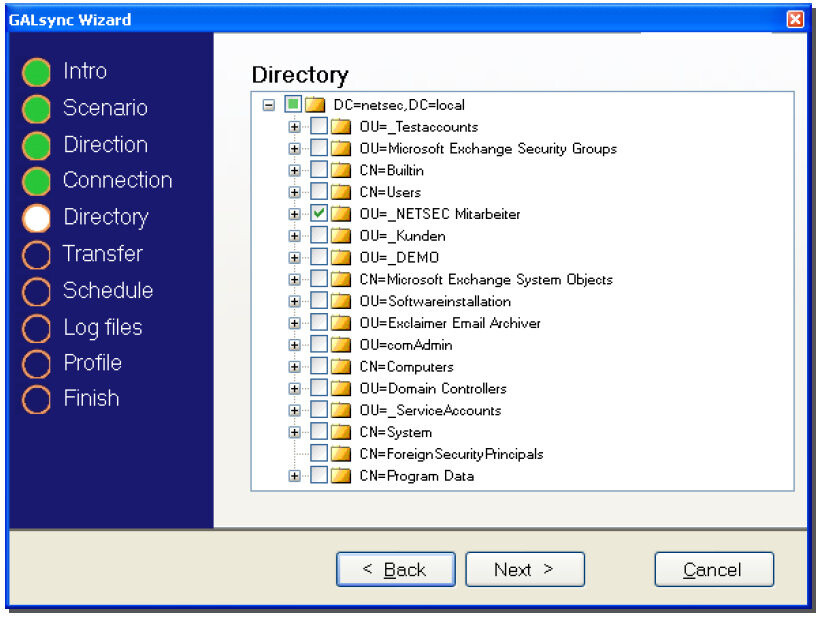Image resolution: width=821 pixels, height=617 pixels.
Task: Click the Connection step green circle icon
Action: pos(36,181)
